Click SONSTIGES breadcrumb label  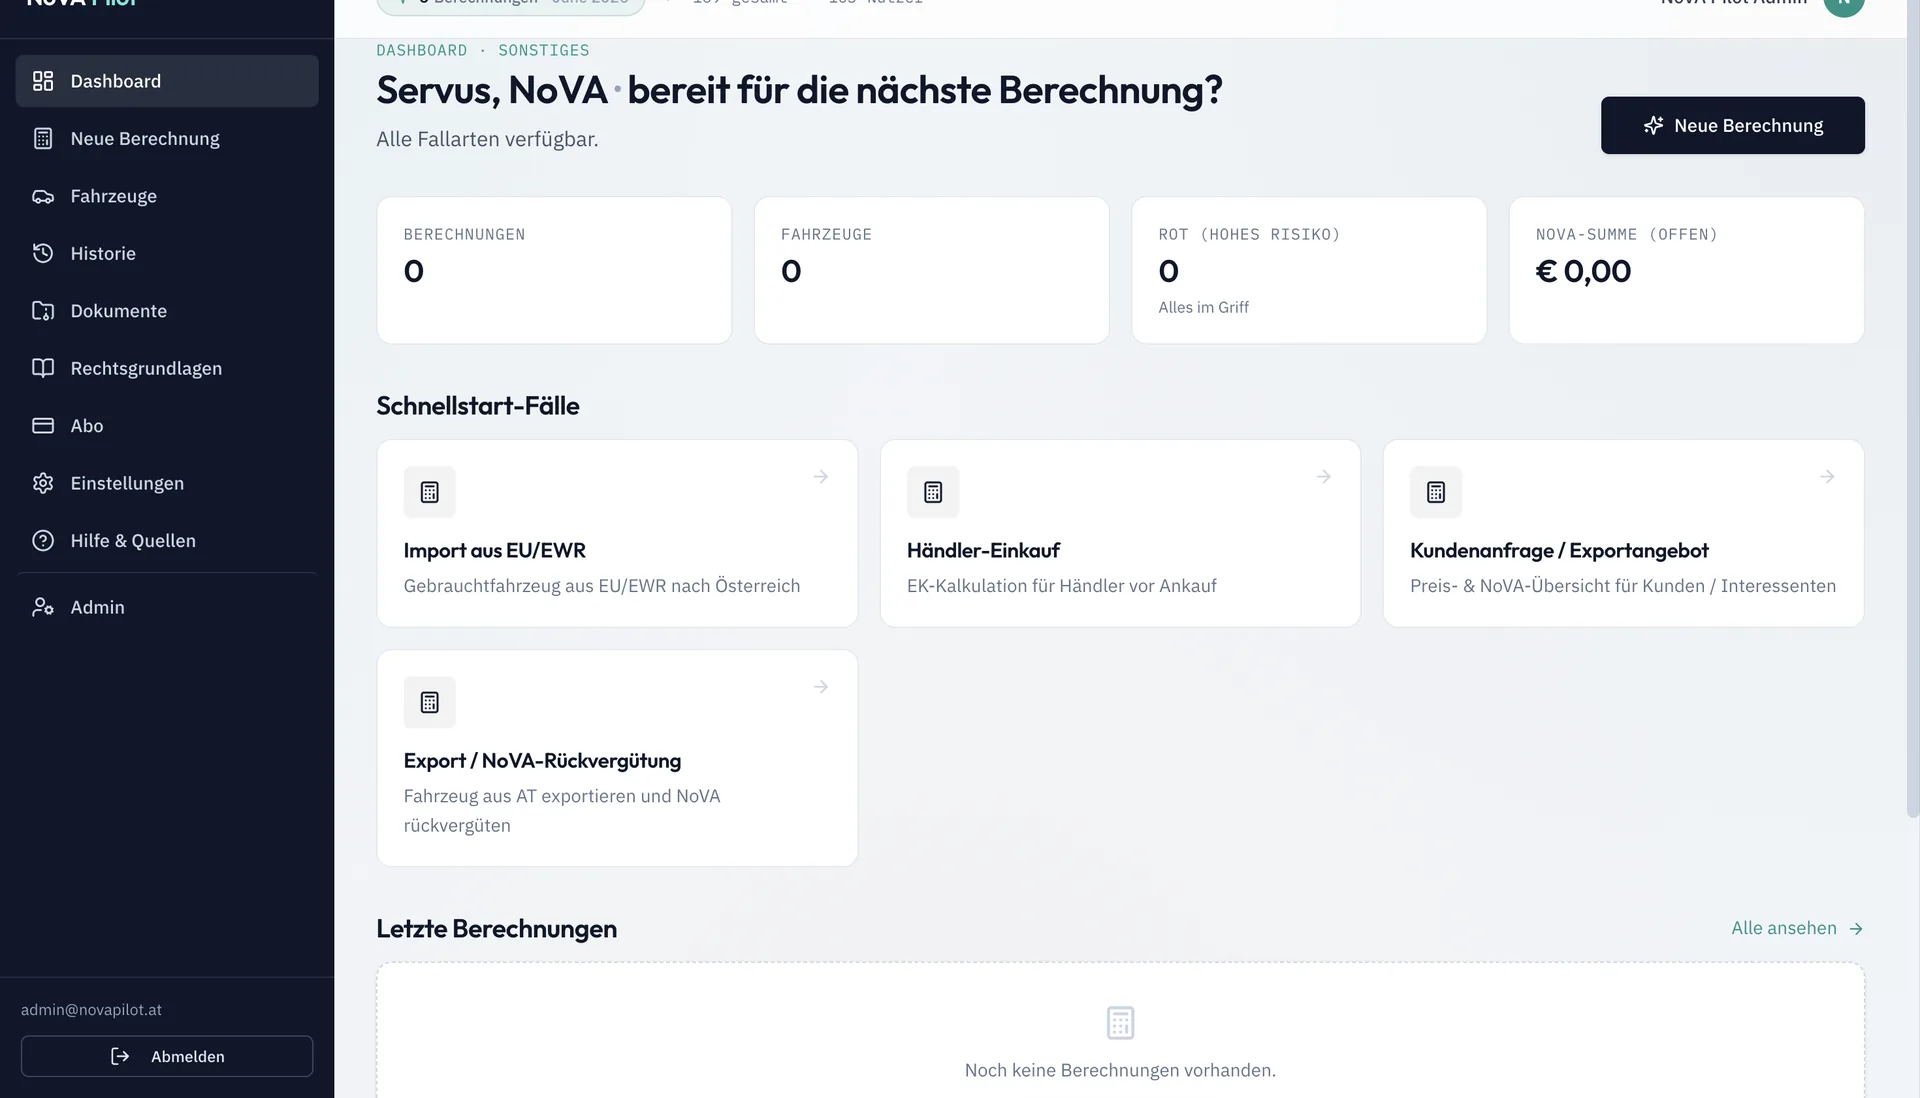click(x=544, y=50)
